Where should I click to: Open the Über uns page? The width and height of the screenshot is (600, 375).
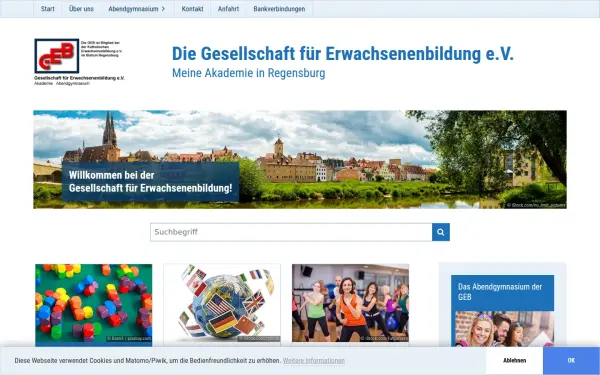(81, 9)
